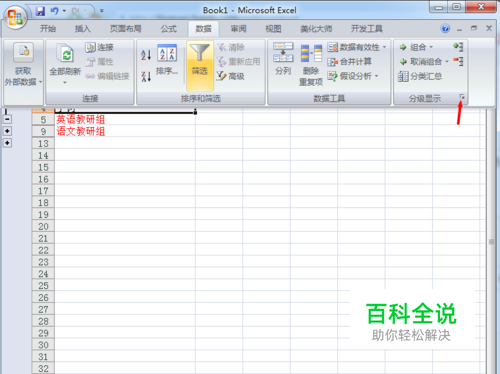500x374 pixels.
Task: Click the 分类汇总 subtotal button
Action: tap(420, 76)
